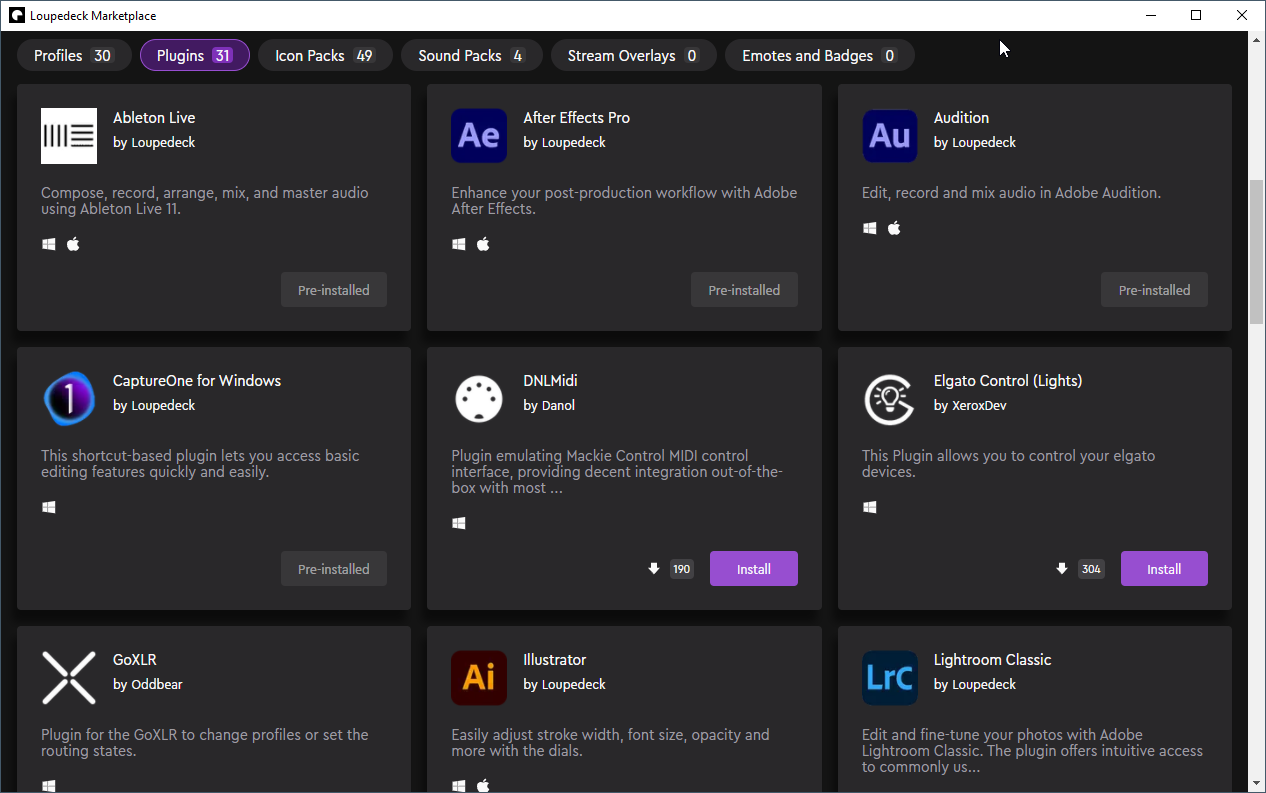Click the vertical scrollbar thumb
This screenshot has height=793, width=1266.
click(x=1257, y=252)
